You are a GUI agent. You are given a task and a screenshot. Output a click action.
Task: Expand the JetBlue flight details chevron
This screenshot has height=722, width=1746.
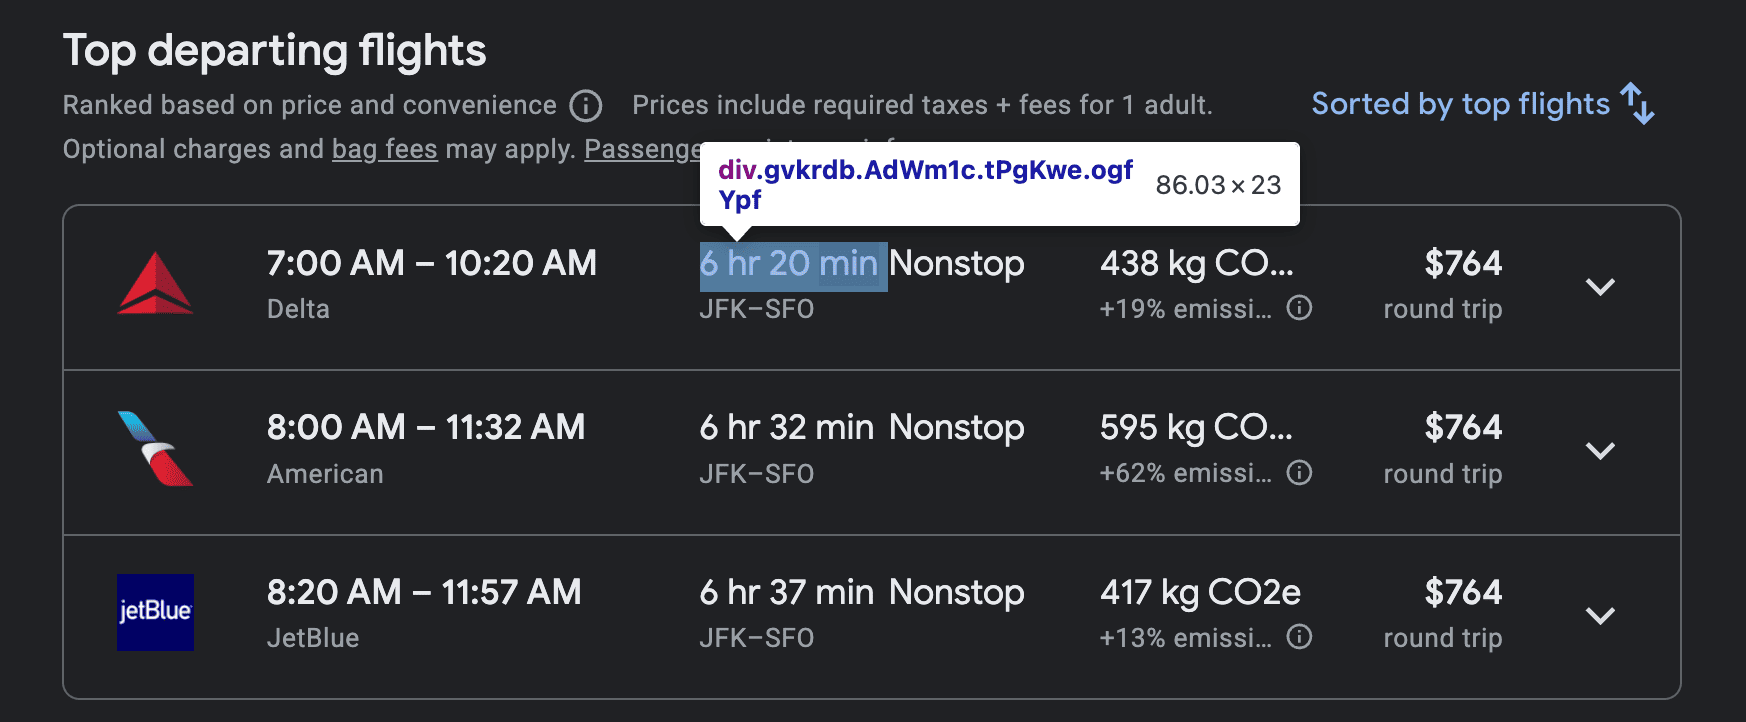point(1601,614)
